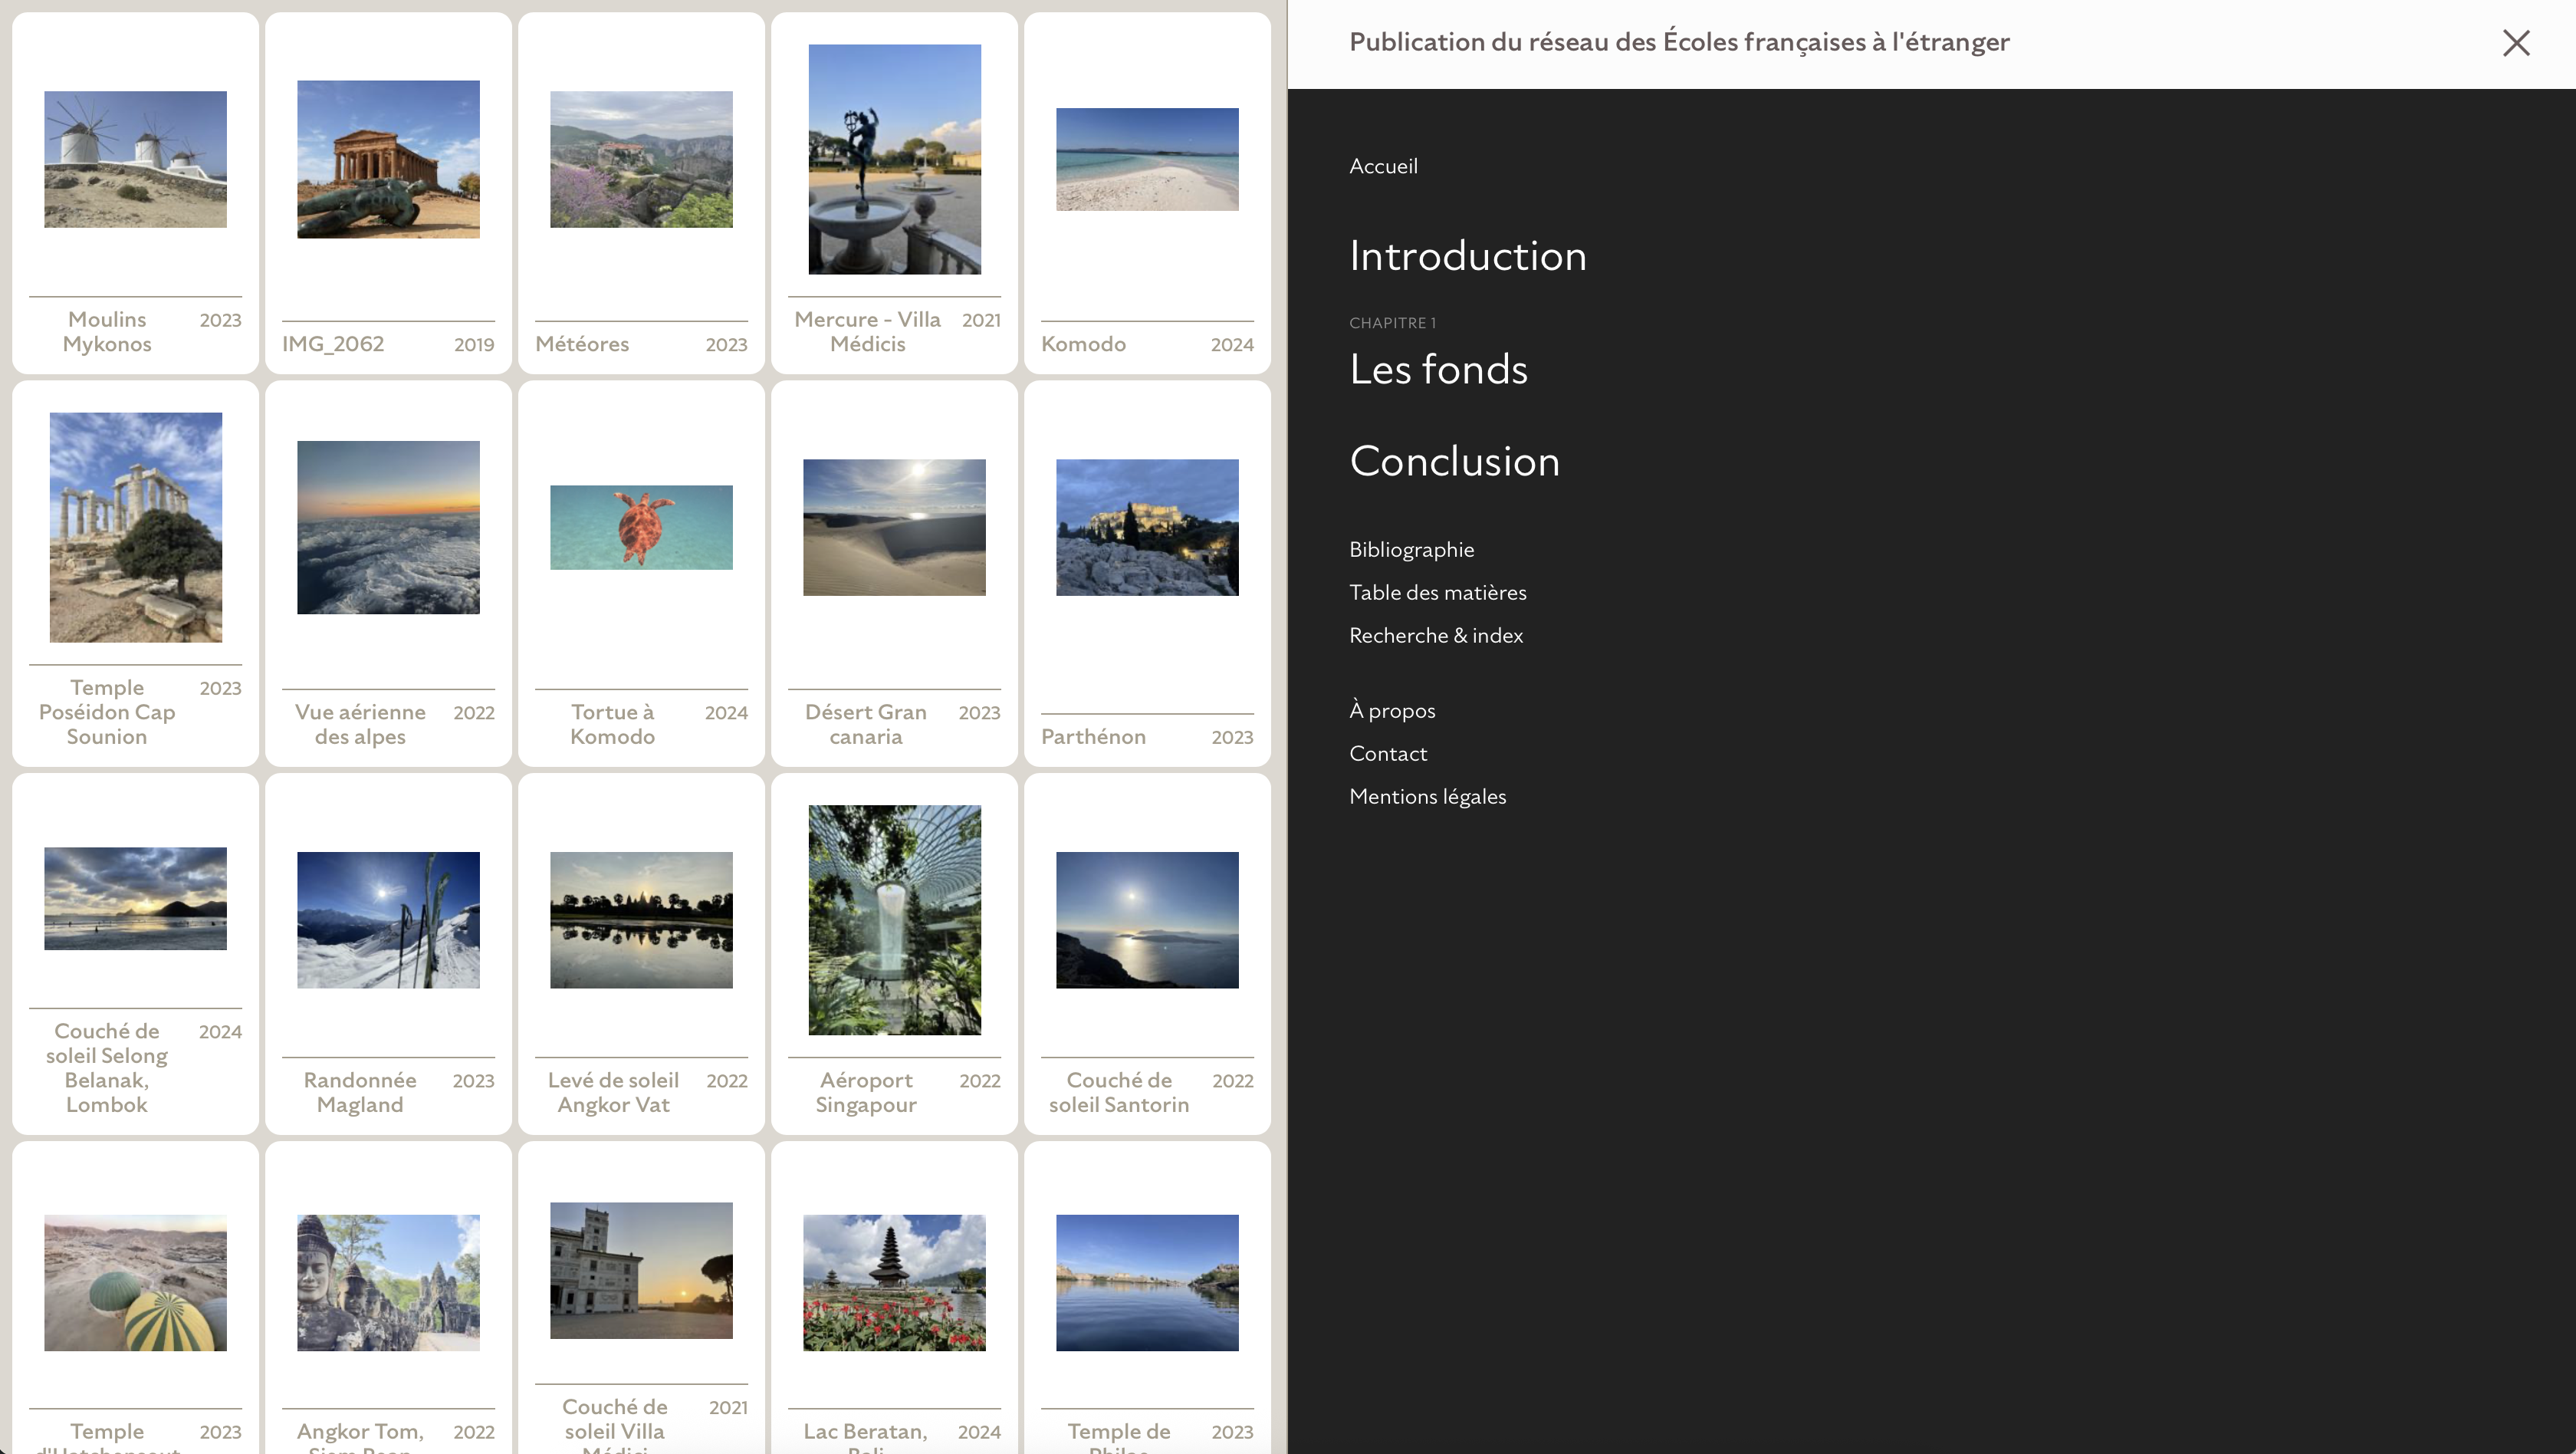Open the Bibliographie page

tap(1411, 549)
